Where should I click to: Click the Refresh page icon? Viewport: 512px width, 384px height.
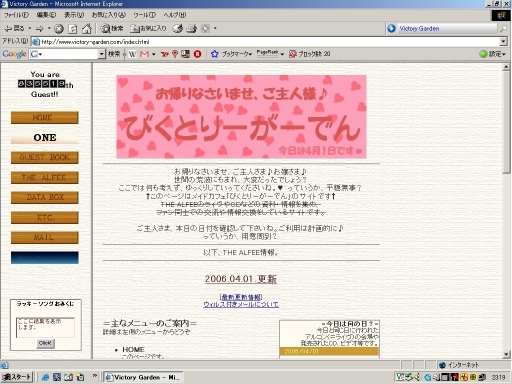tap(73, 29)
